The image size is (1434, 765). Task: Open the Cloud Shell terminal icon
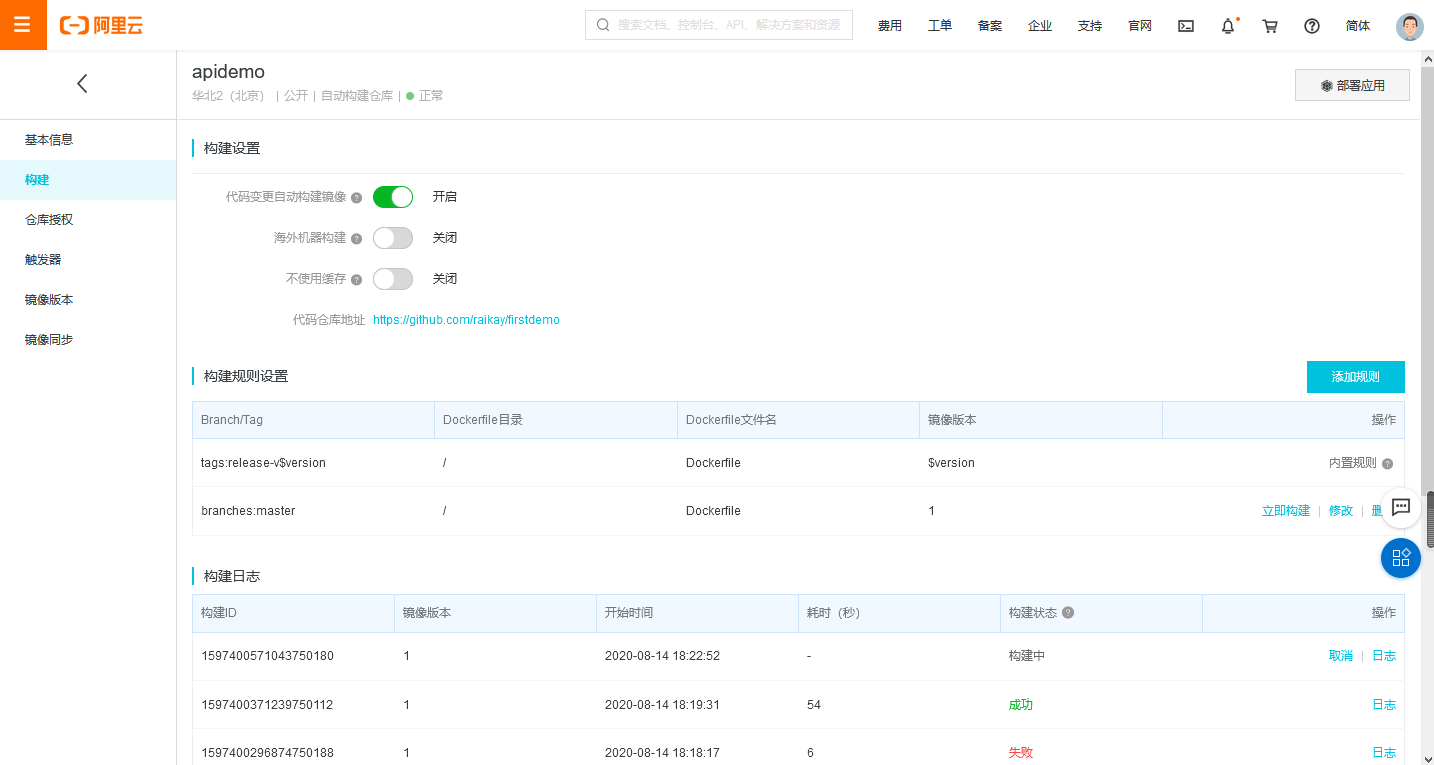1186,26
